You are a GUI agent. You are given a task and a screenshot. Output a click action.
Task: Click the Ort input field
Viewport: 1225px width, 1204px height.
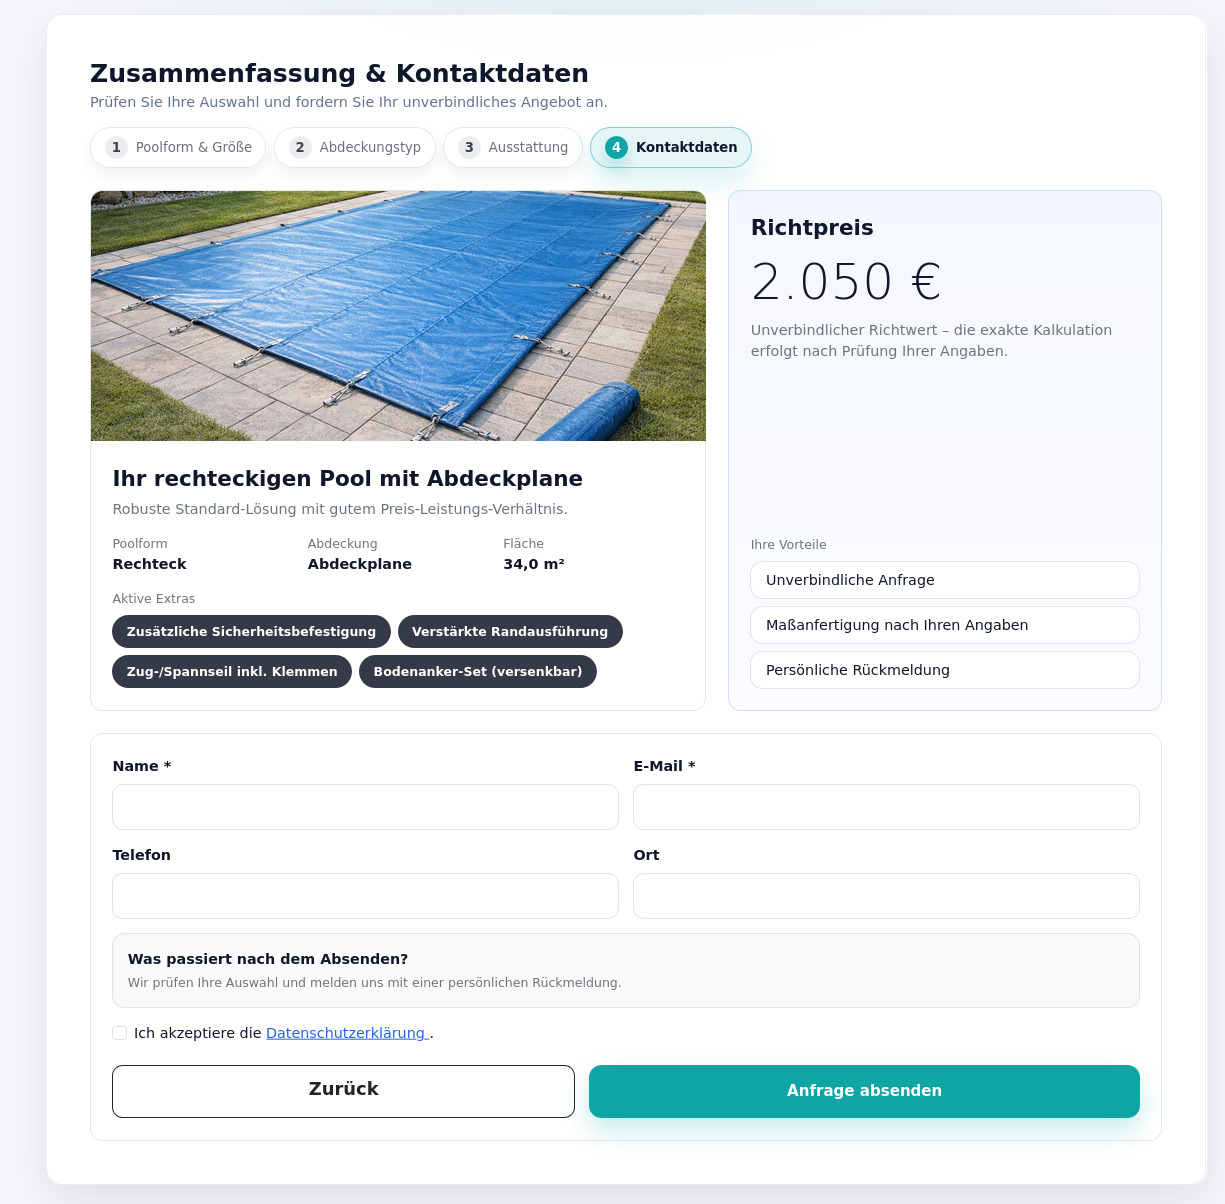[886, 896]
